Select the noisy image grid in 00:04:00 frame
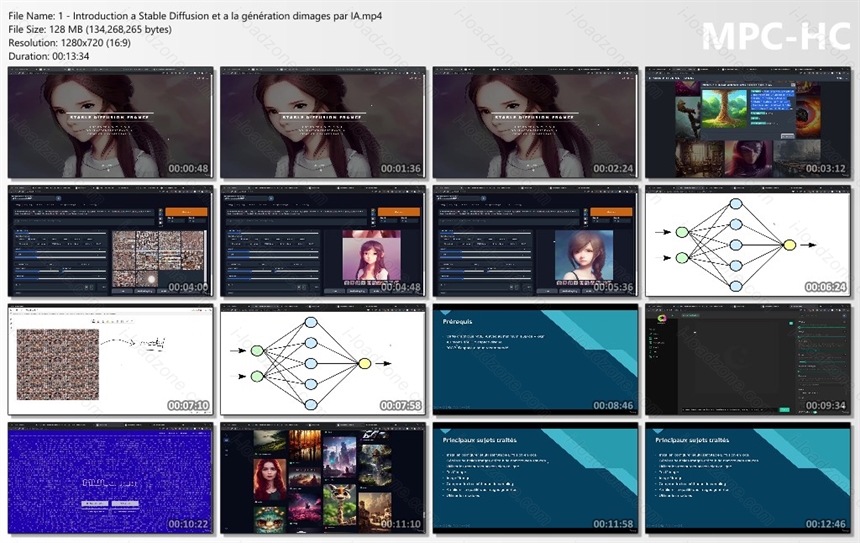Screen dimensions: 860x543 (158, 258)
